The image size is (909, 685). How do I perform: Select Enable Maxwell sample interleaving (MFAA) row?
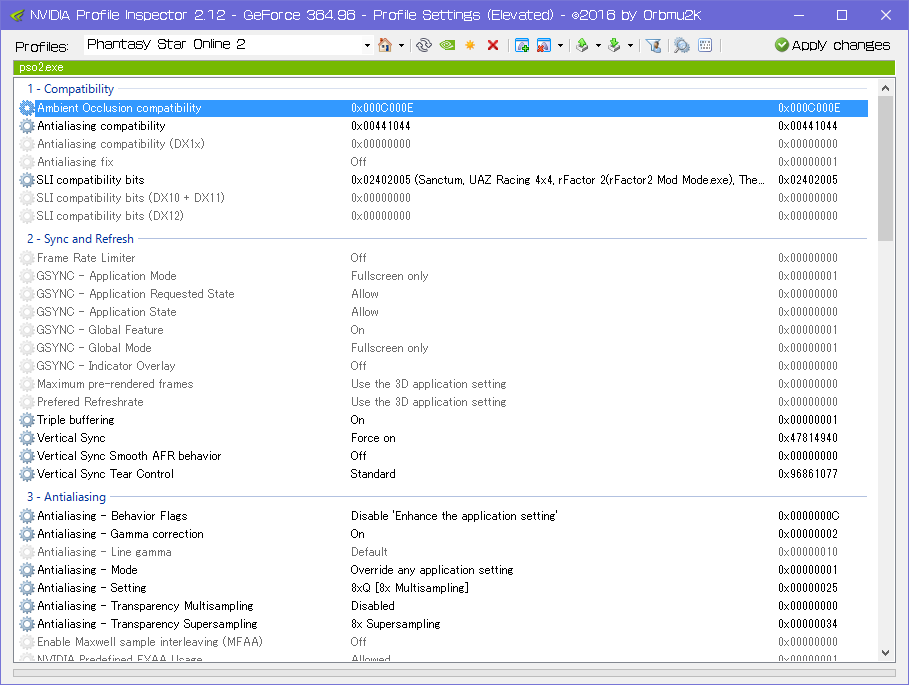pyautogui.click(x=443, y=642)
